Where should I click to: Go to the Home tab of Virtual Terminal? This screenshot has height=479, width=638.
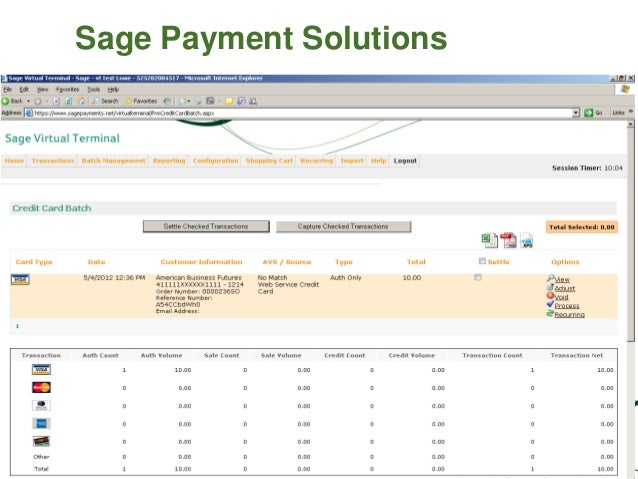(x=14, y=161)
